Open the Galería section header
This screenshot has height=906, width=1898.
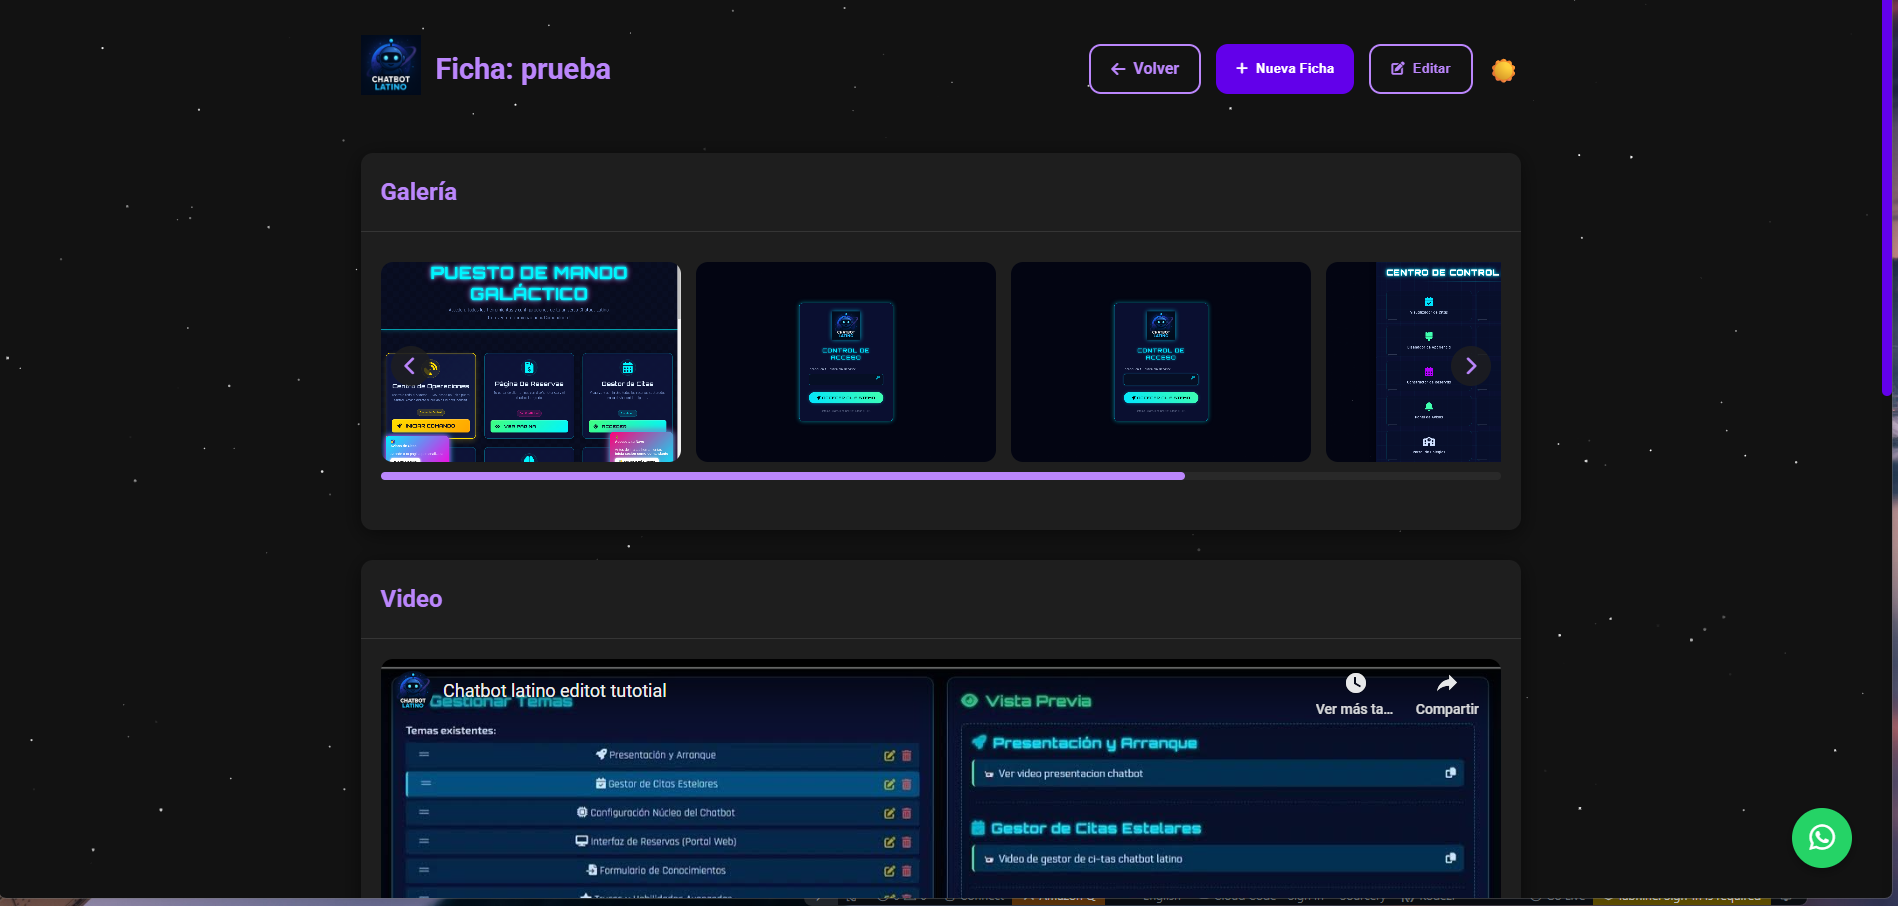418,191
